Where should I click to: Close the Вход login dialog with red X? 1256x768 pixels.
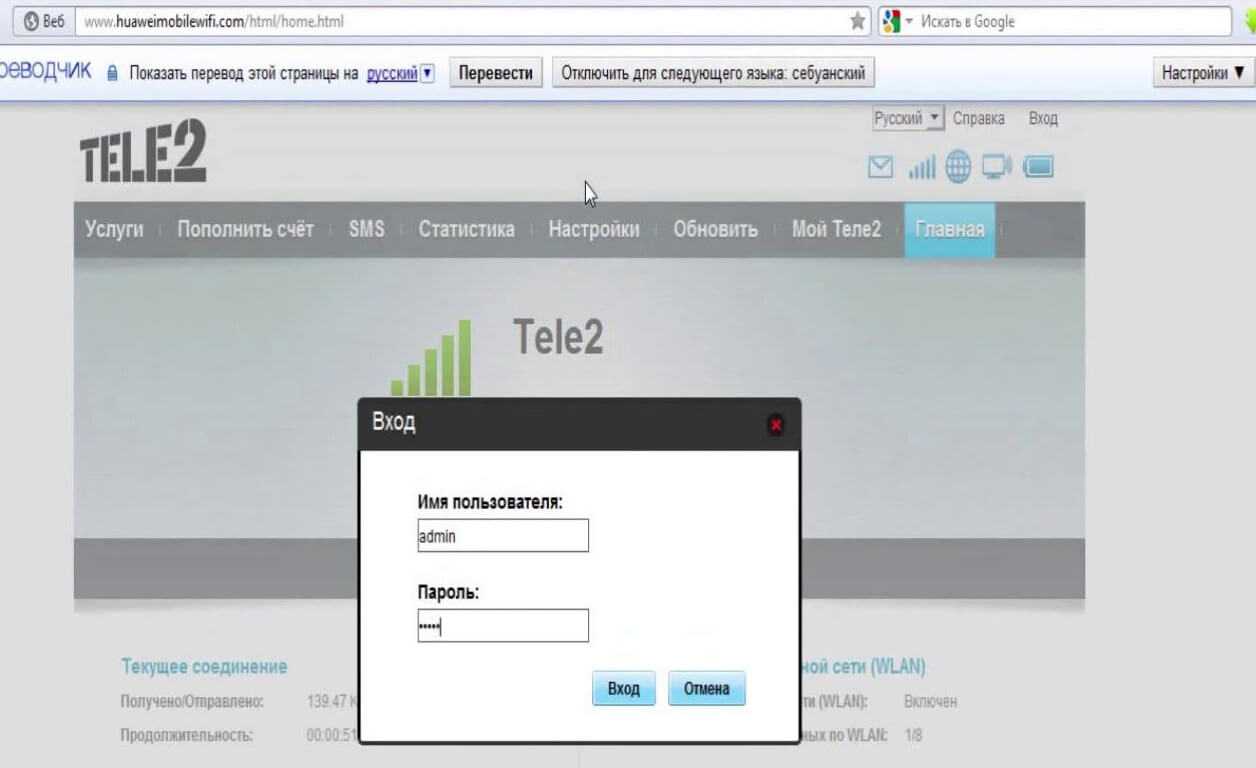(776, 425)
